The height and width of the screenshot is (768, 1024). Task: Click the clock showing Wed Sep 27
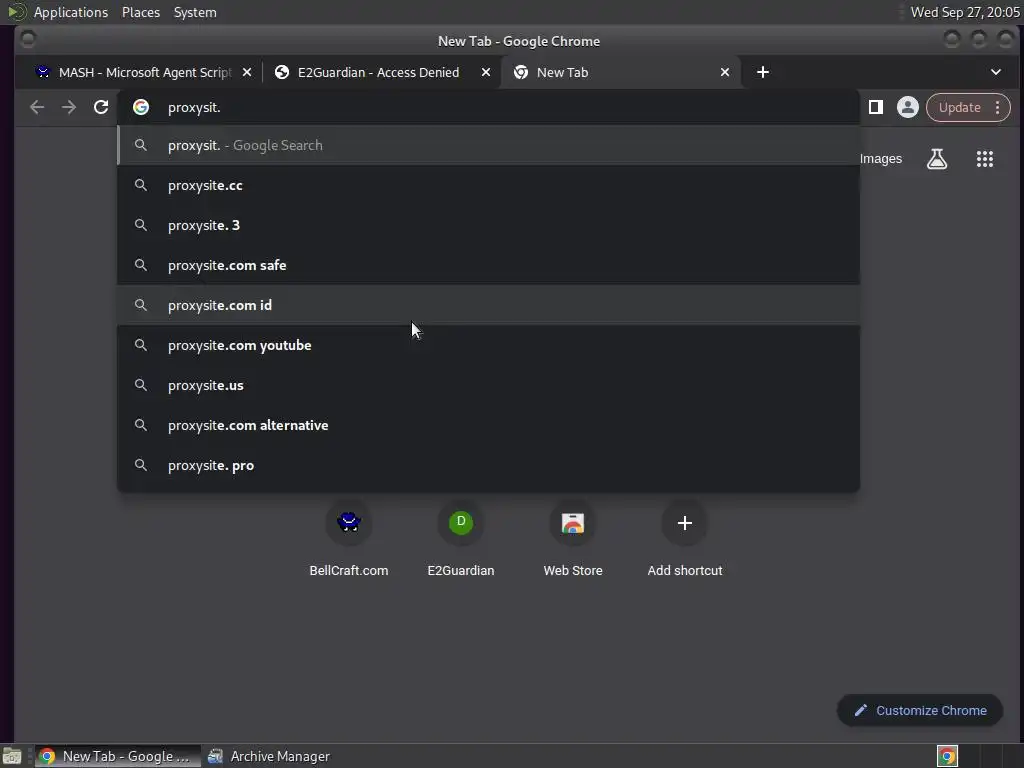965,12
